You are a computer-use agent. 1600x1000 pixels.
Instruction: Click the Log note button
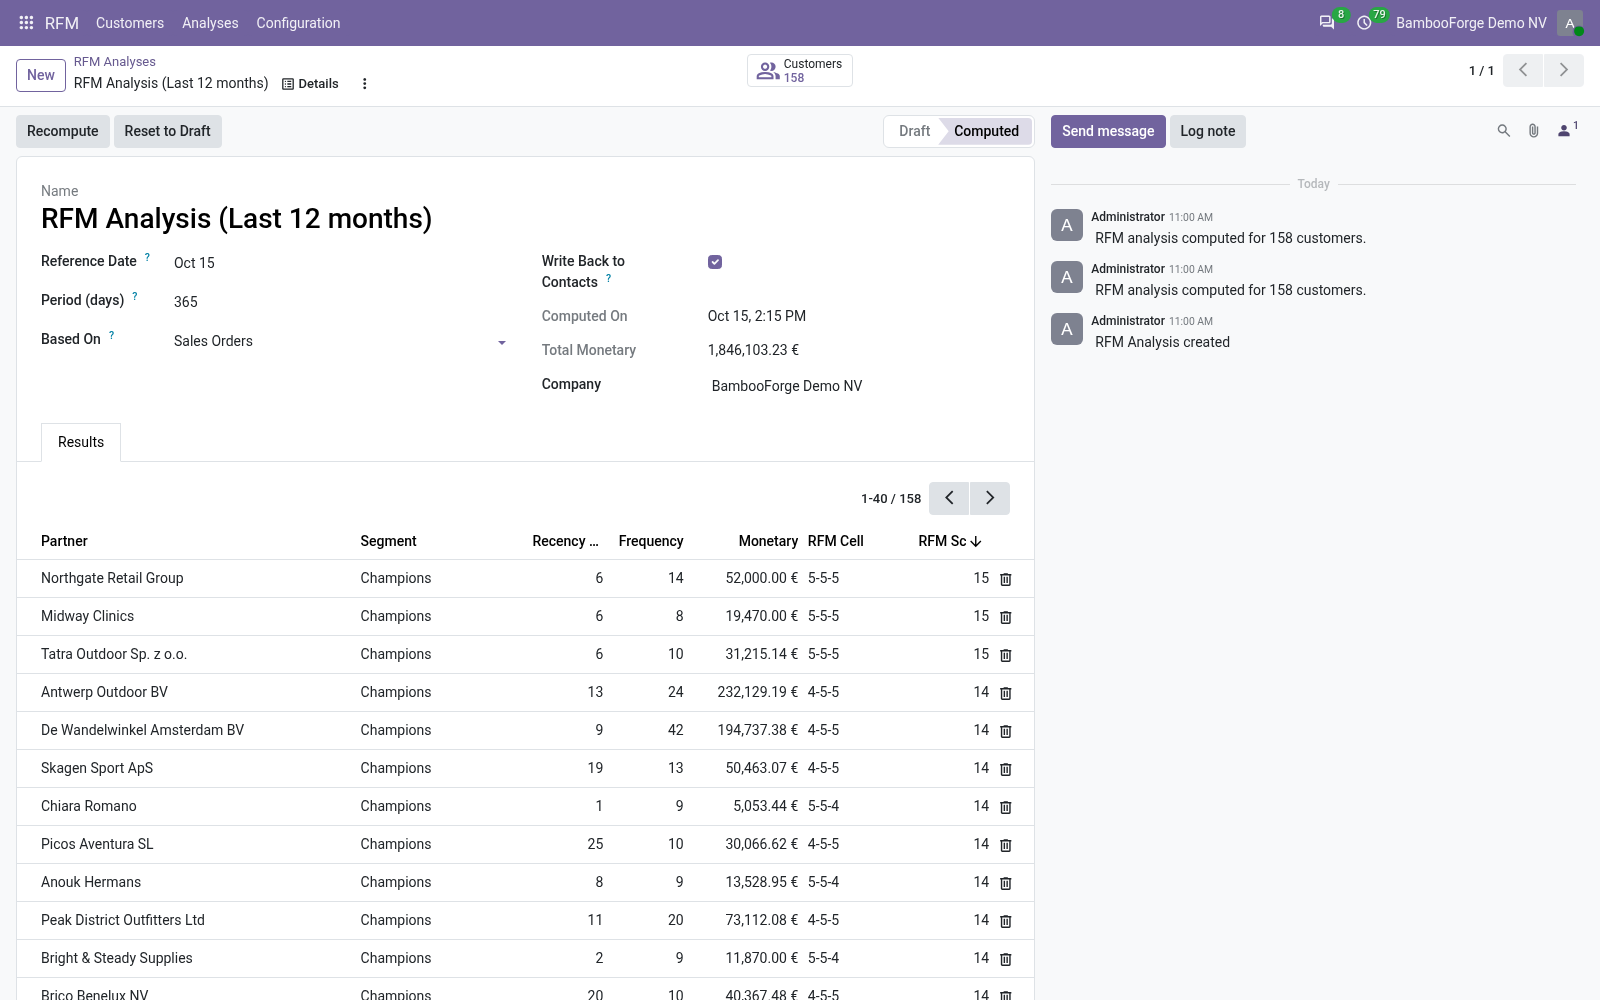[1208, 131]
